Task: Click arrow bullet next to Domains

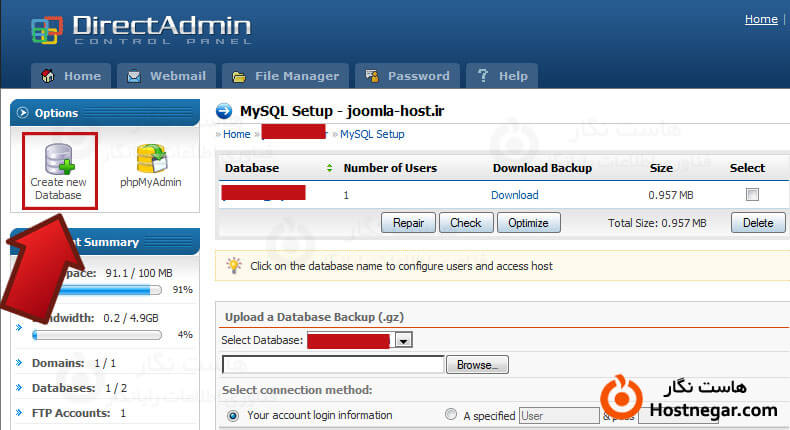Action: click(x=19, y=362)
